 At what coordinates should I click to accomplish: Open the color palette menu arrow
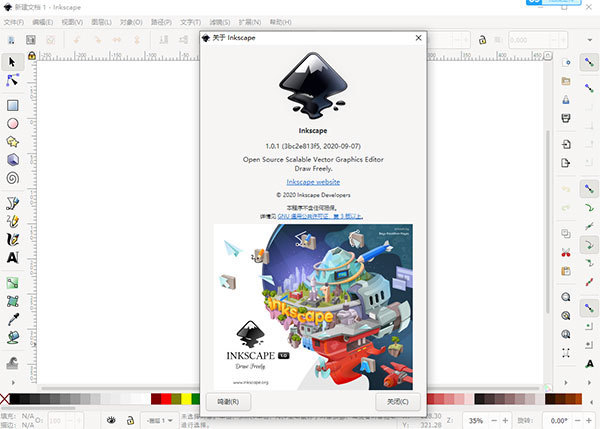592,401
